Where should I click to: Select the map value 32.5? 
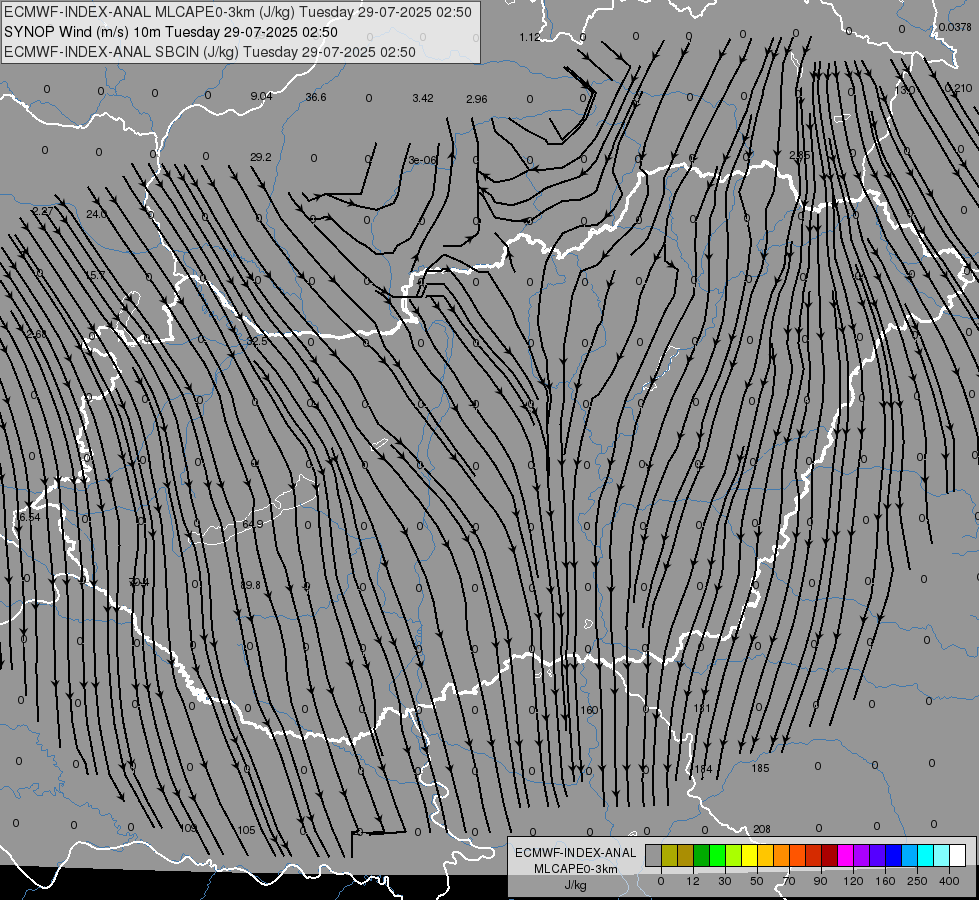point(257,342)
